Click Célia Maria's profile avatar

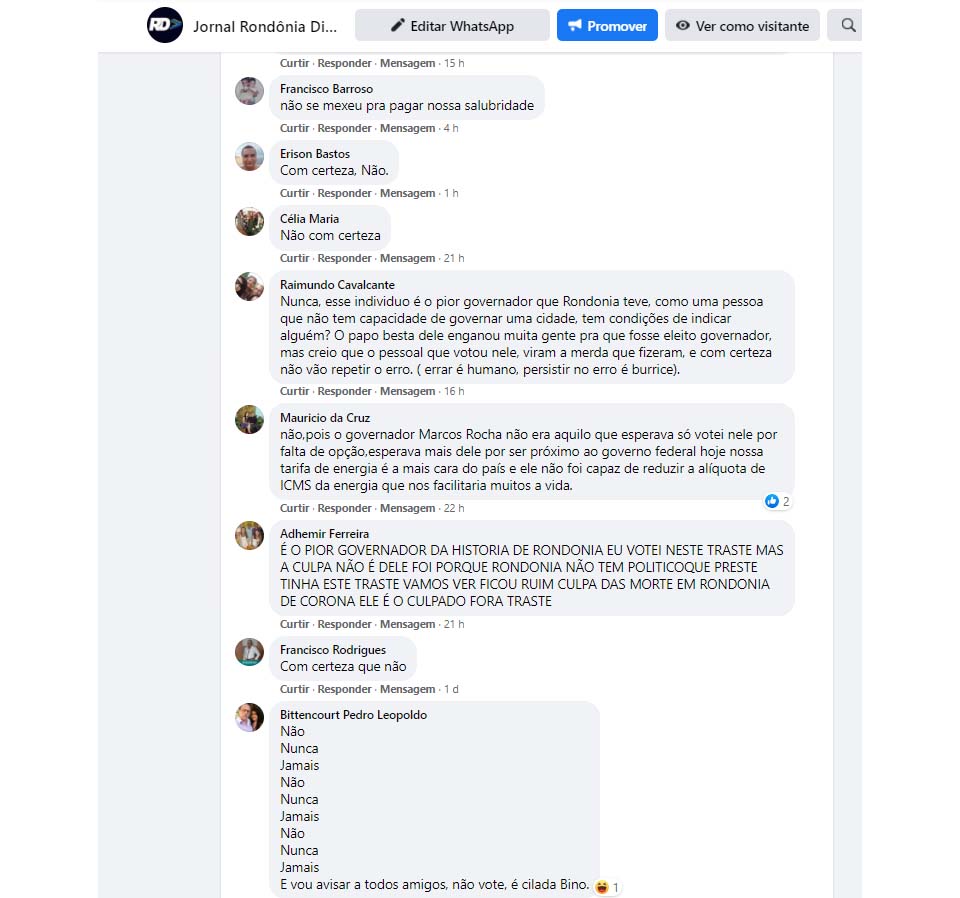coord(249,221)
